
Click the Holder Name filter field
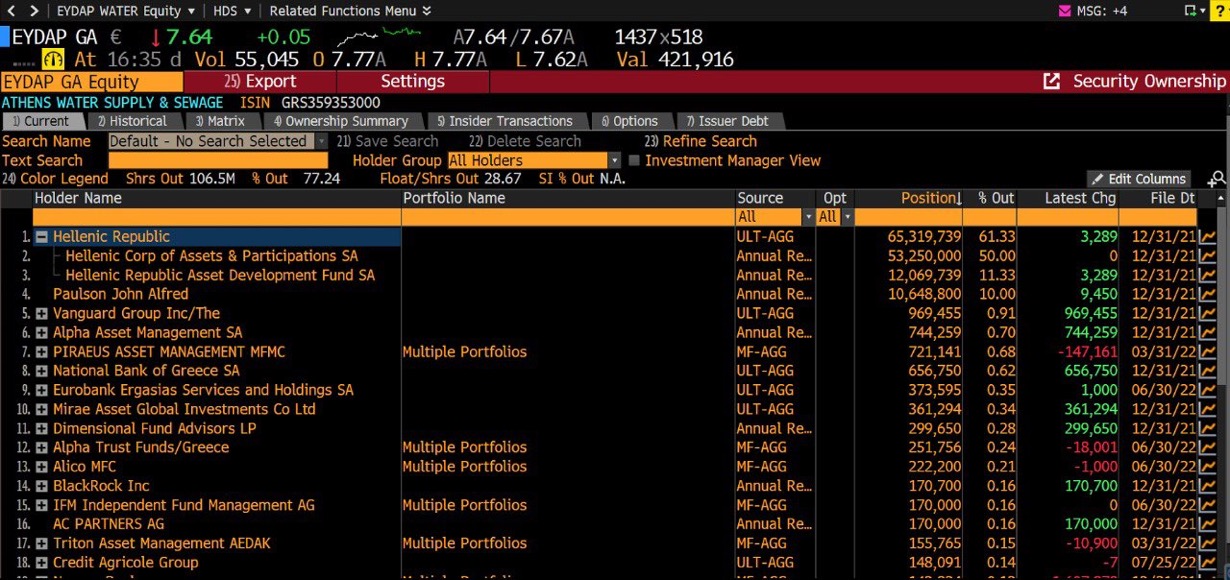pyautogui.click(x=217, y=217)
